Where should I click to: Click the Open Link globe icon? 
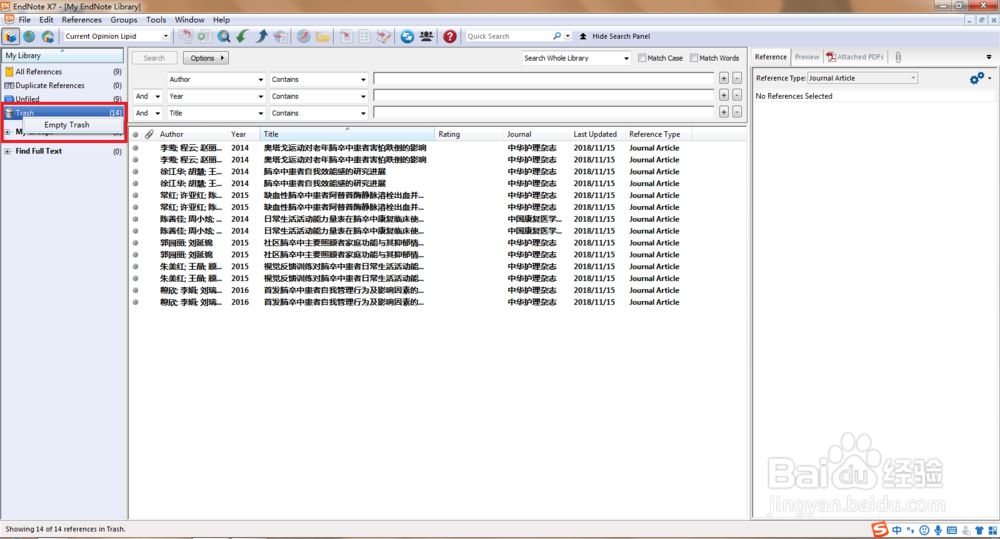[x=304, y=36]
